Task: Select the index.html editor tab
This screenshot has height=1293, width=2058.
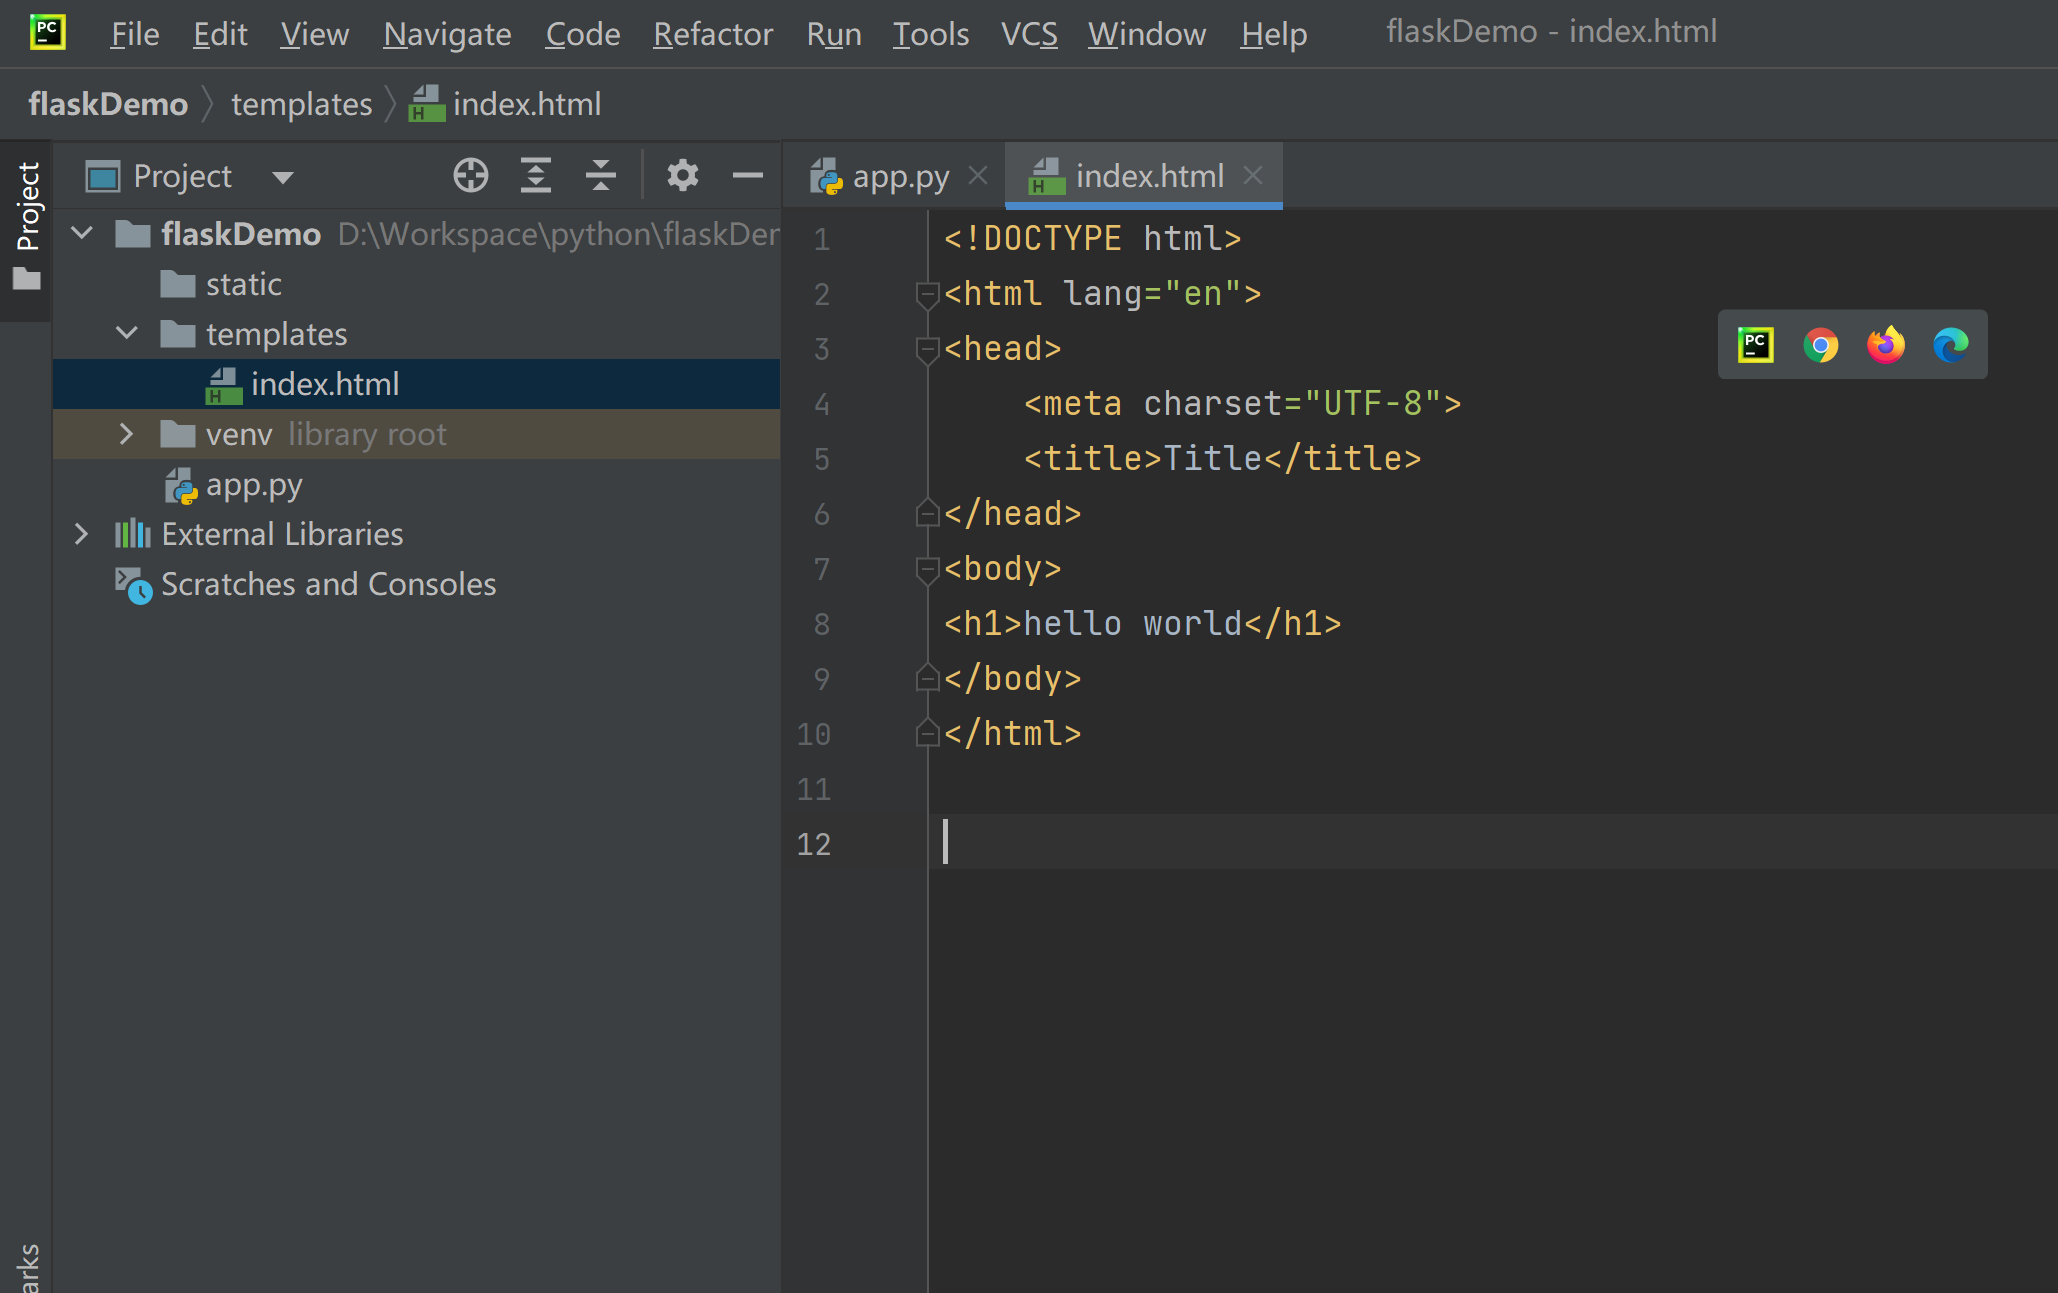Action: tap(1143, 177)
